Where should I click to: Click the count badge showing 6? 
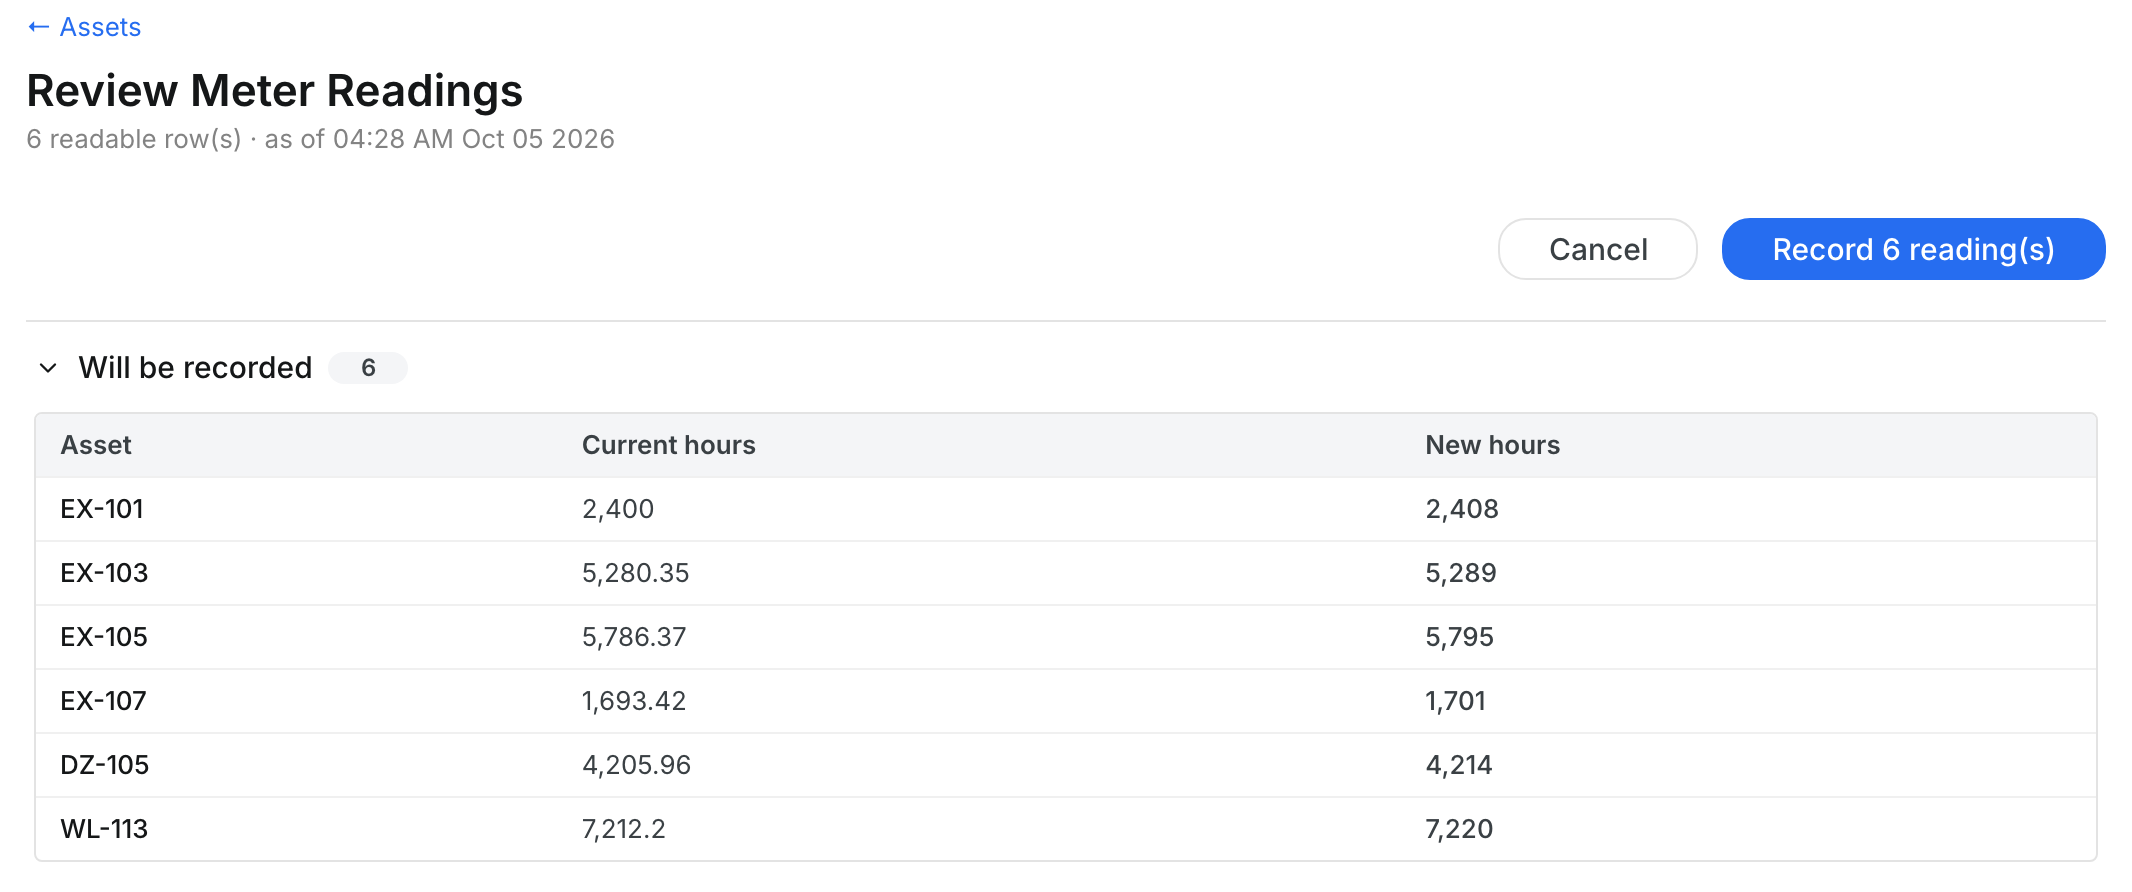pyautogui.click(x=368, y=368)
